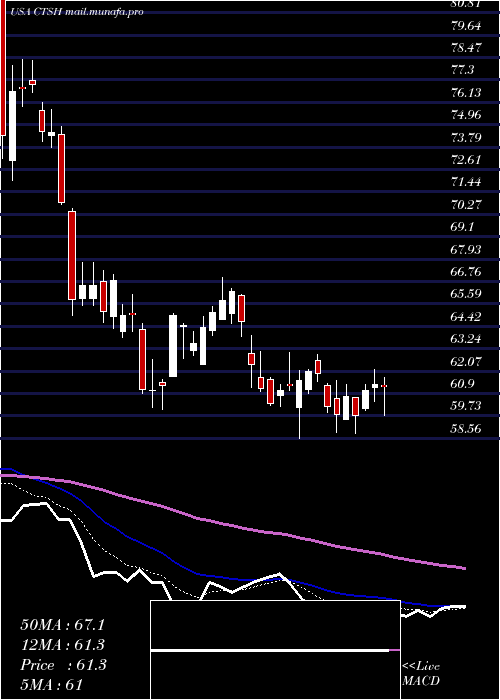This screenshot has height=700, width=500.
Task: Click the 'USA CTSH mail.munafa.pro' chart title
Action: tap(75, 12)
